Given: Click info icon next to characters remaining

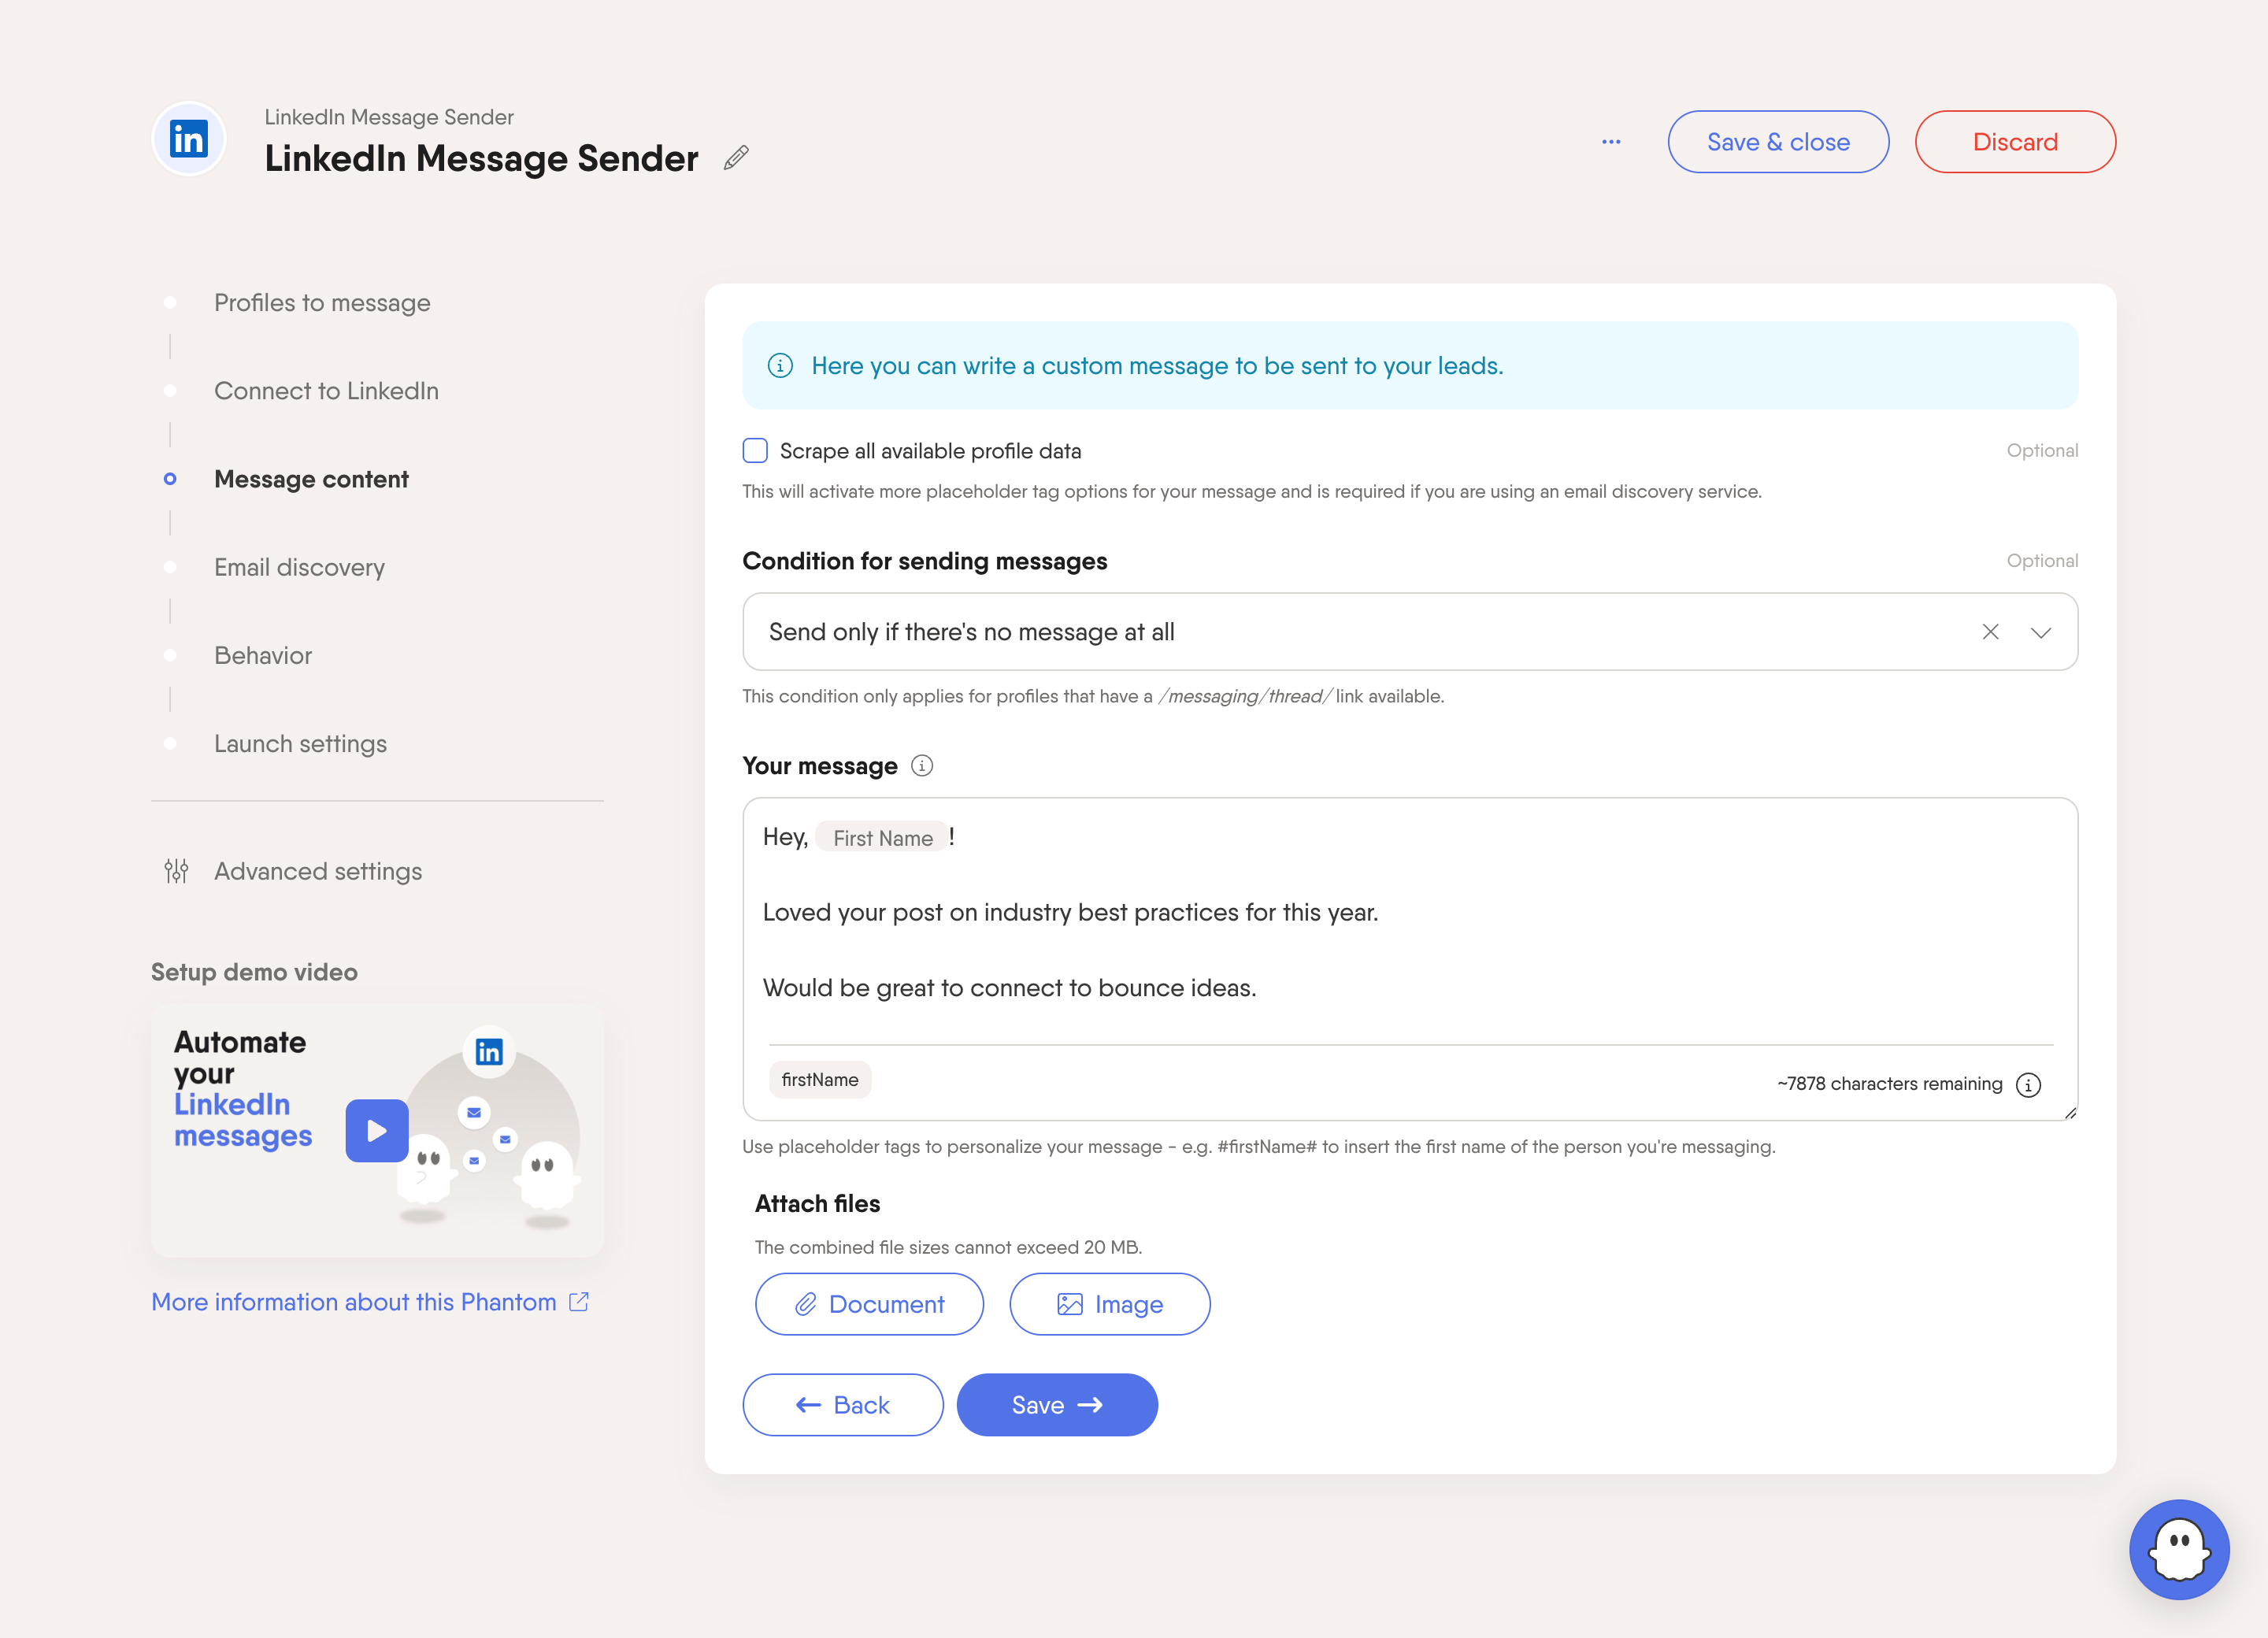Looking at the screenshot, I should click(x=2028, y=1085).
